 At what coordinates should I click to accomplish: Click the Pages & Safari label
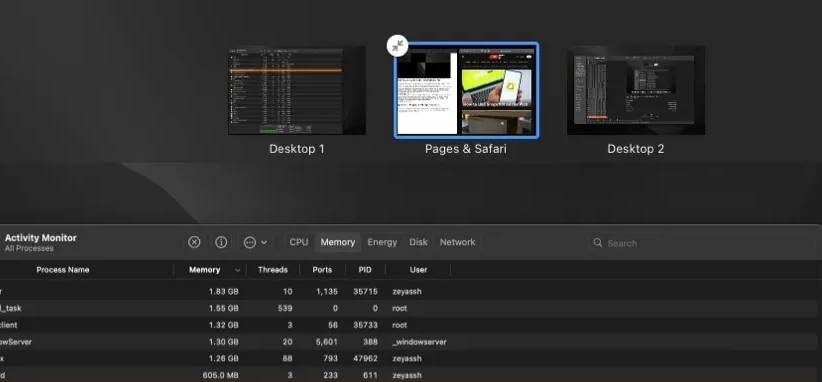(x=466, y=149)
